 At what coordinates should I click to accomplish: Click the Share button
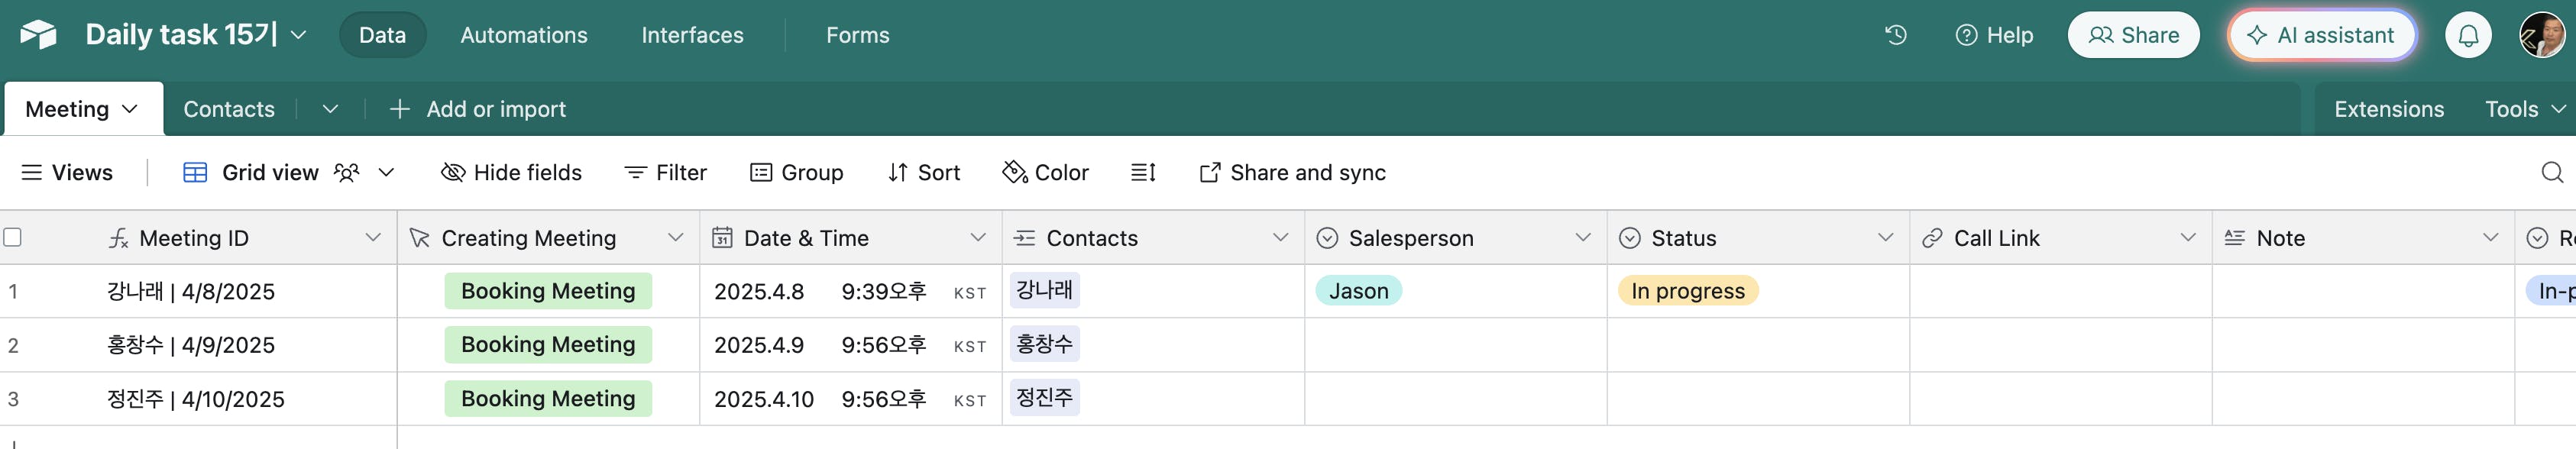[2133, 35]
